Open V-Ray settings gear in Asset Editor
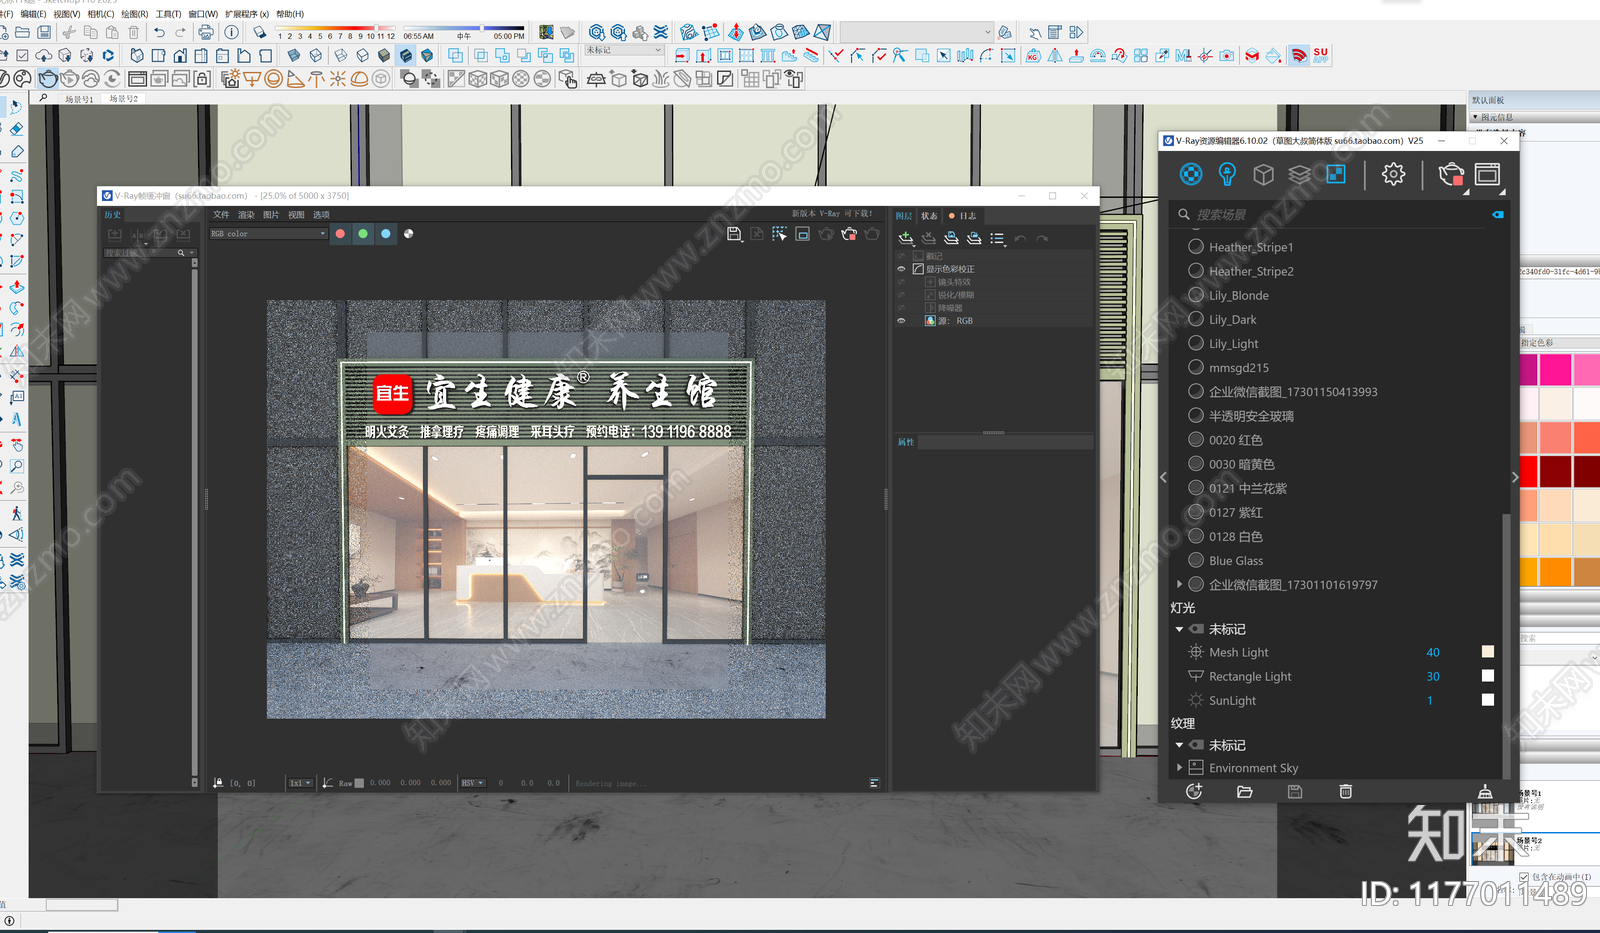This screenshot has height=933, width=1600. (1393, 175)
